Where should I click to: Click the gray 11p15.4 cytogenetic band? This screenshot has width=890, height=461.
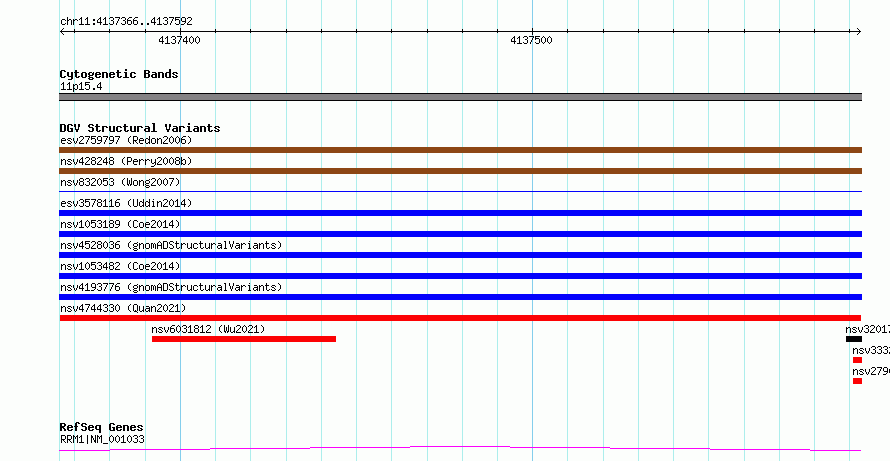(460, 97)
